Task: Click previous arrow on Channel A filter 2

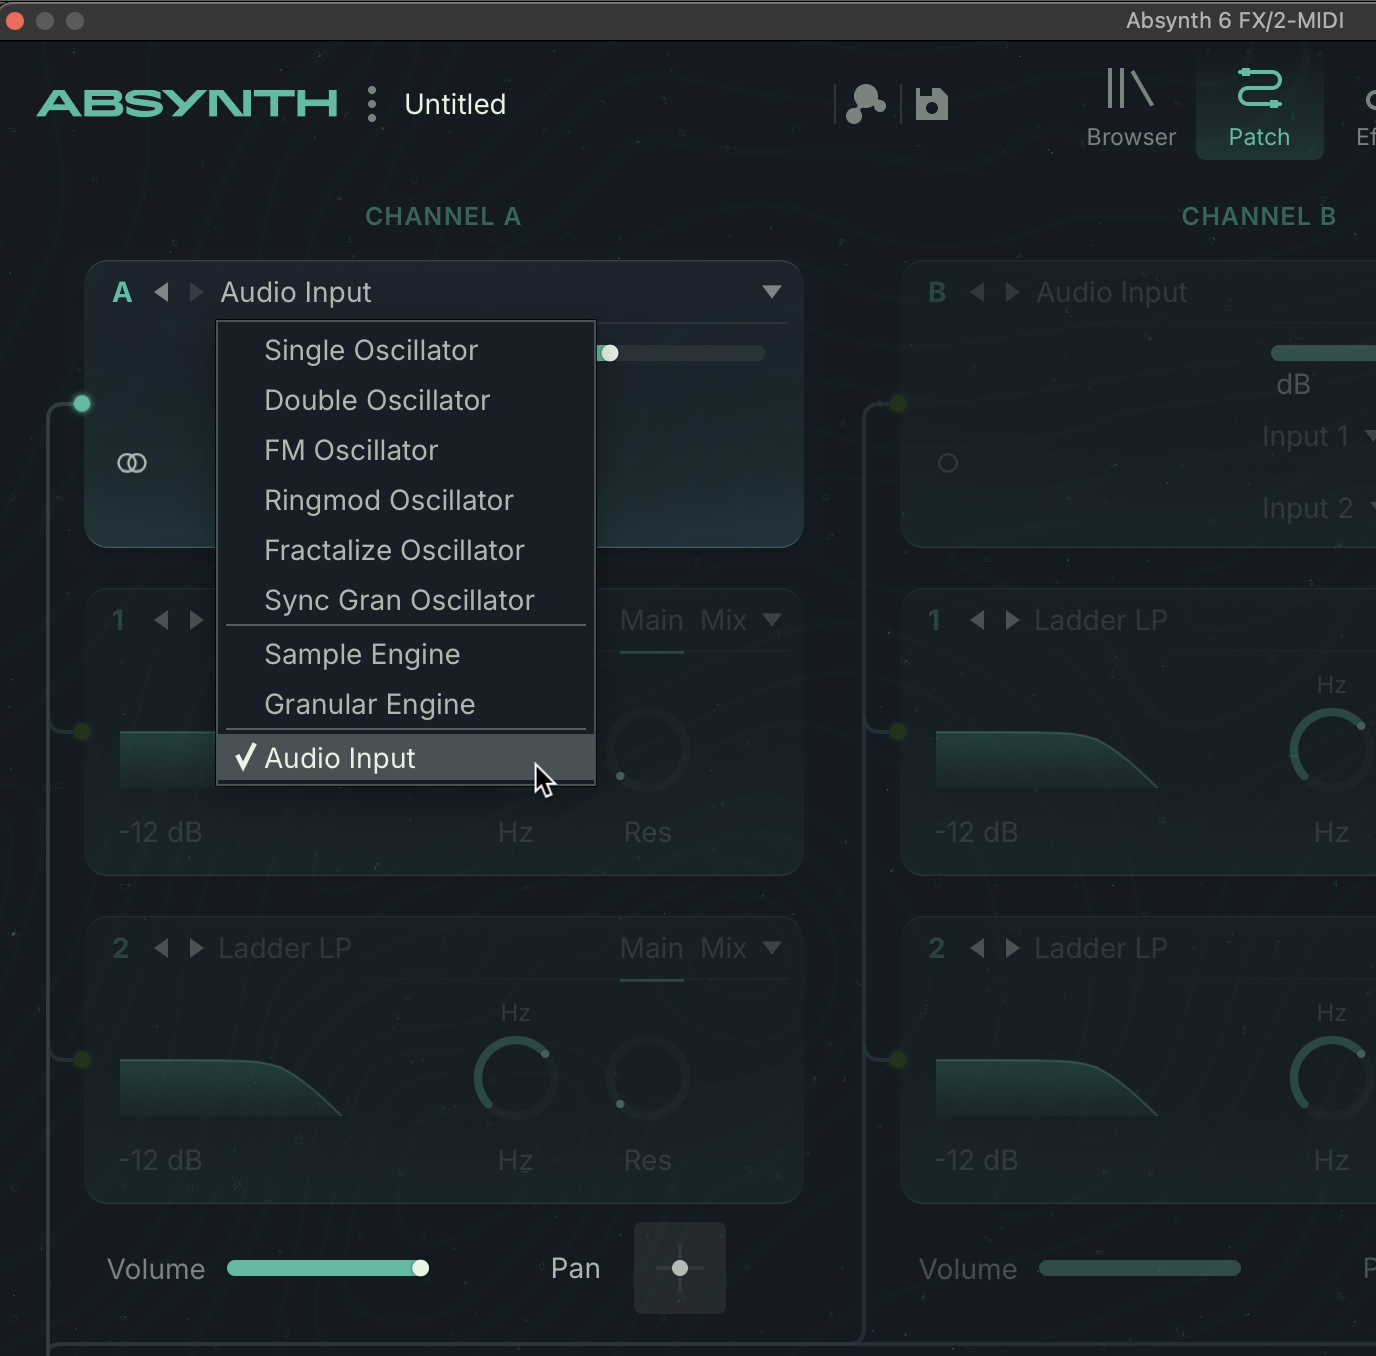Action: pyautogui.click(x=161, y=948)
